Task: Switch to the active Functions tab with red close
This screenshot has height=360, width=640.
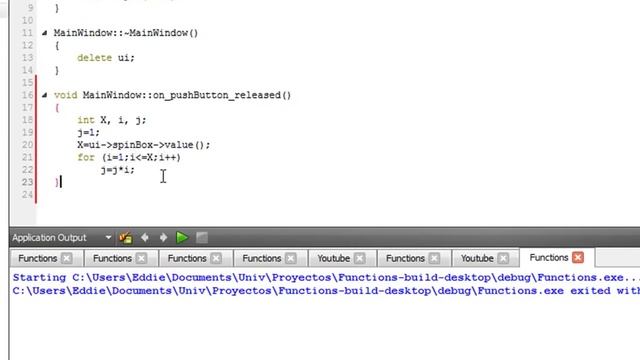Action: [x=549, y=258]
